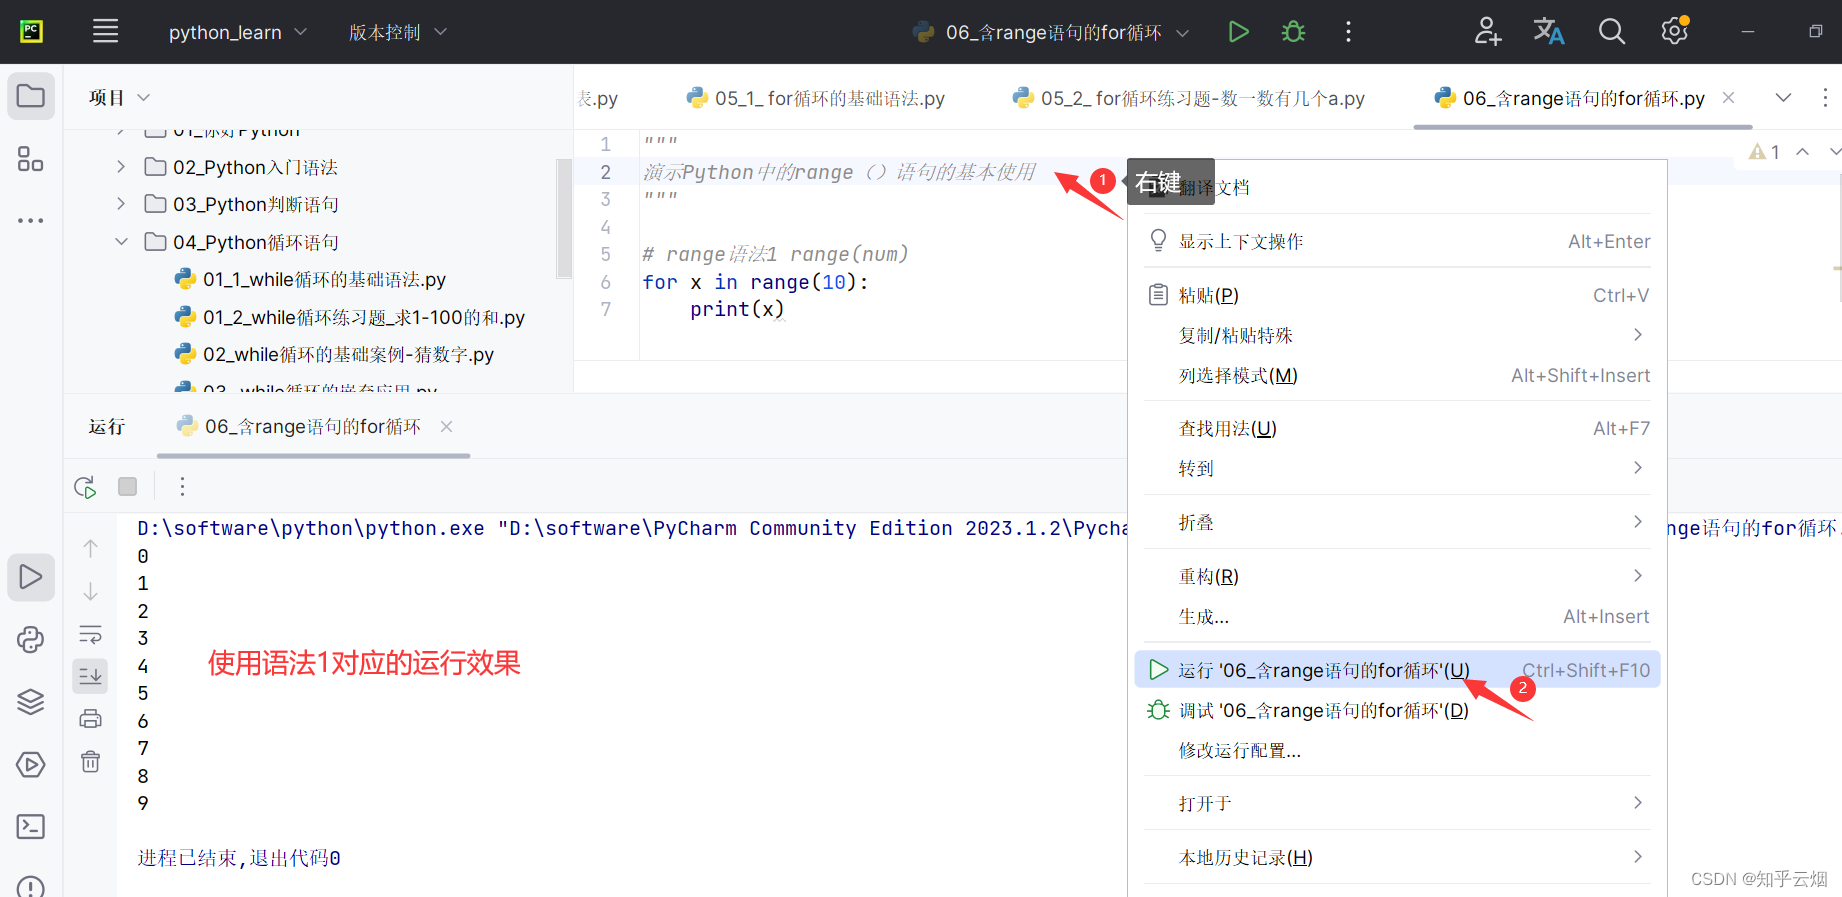
Task: Expand the 02_Python入门语法 folder
Action: click(x=121, y=167)
